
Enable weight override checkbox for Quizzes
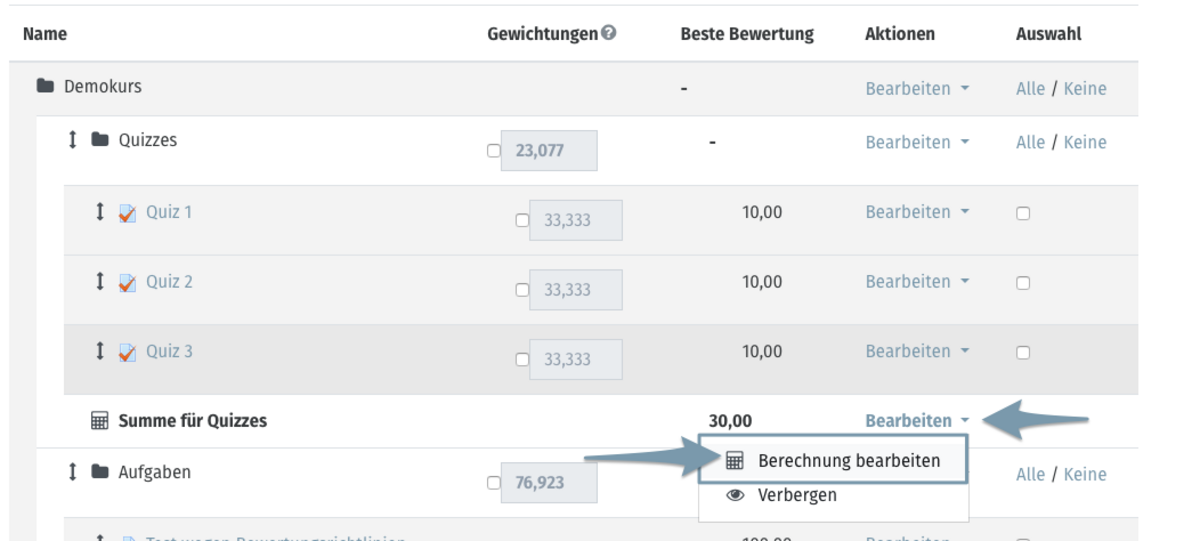click(492, 151)
